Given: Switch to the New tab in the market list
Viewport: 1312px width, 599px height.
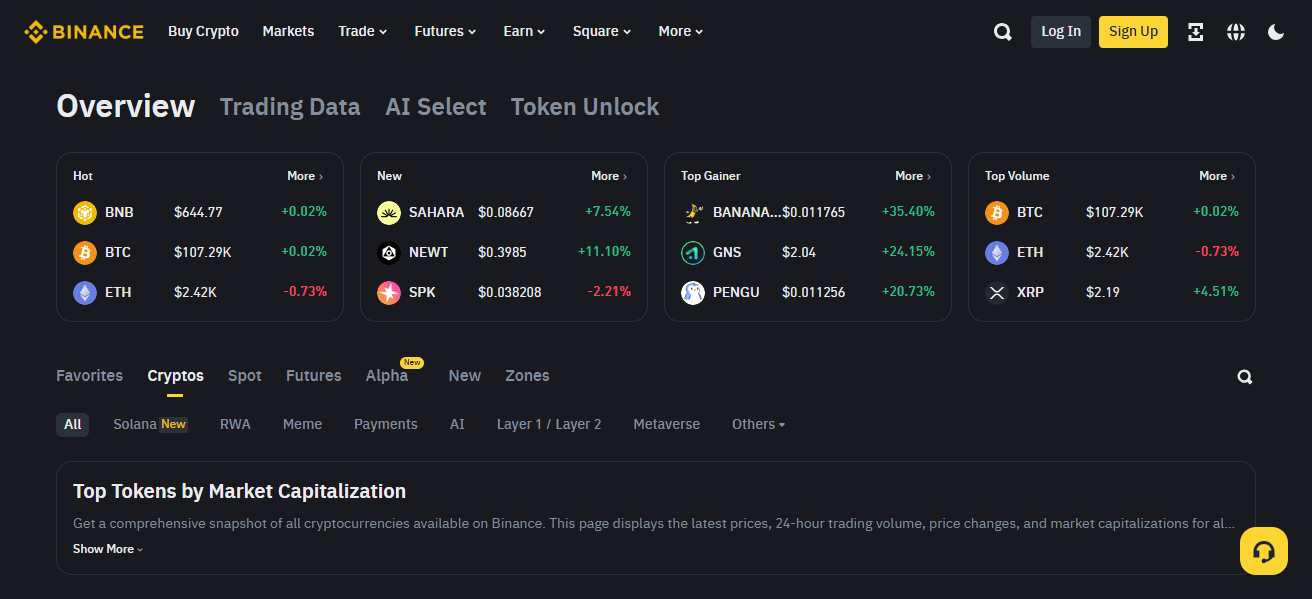Looking at the screenshot, I should click(x=465, y=376).
